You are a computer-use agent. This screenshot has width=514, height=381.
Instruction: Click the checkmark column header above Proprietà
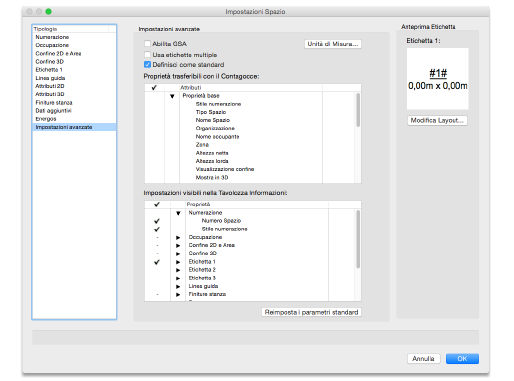coord(157,204)
